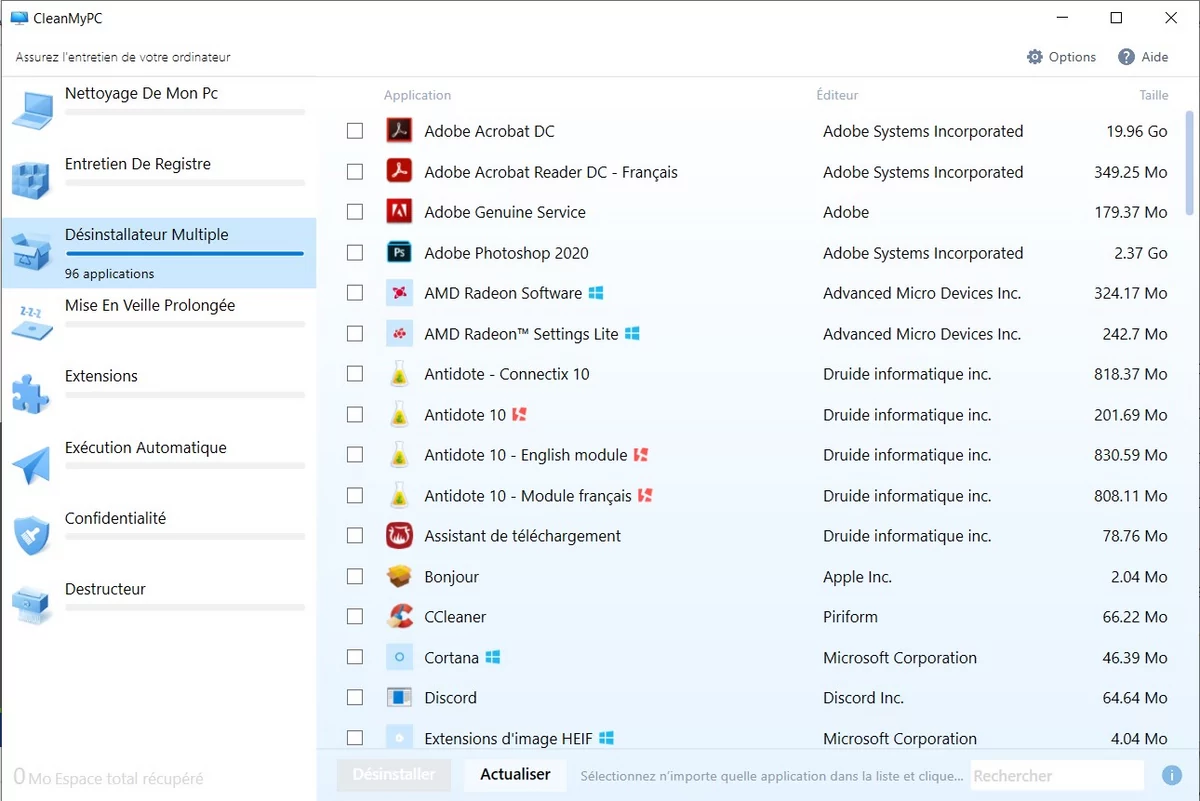Click the Destructeur shredder icon

click(31, 606)
